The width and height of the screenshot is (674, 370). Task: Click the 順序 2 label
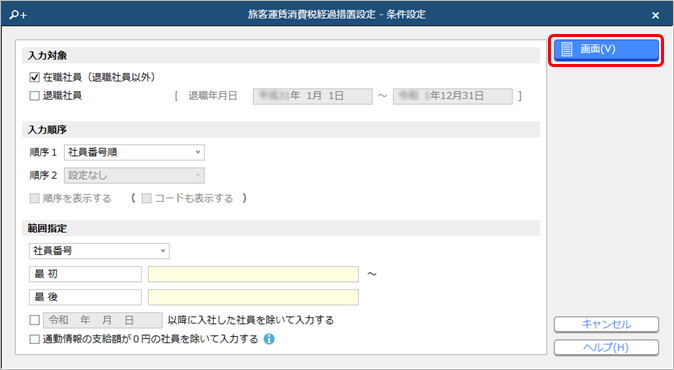pos(43,175)
